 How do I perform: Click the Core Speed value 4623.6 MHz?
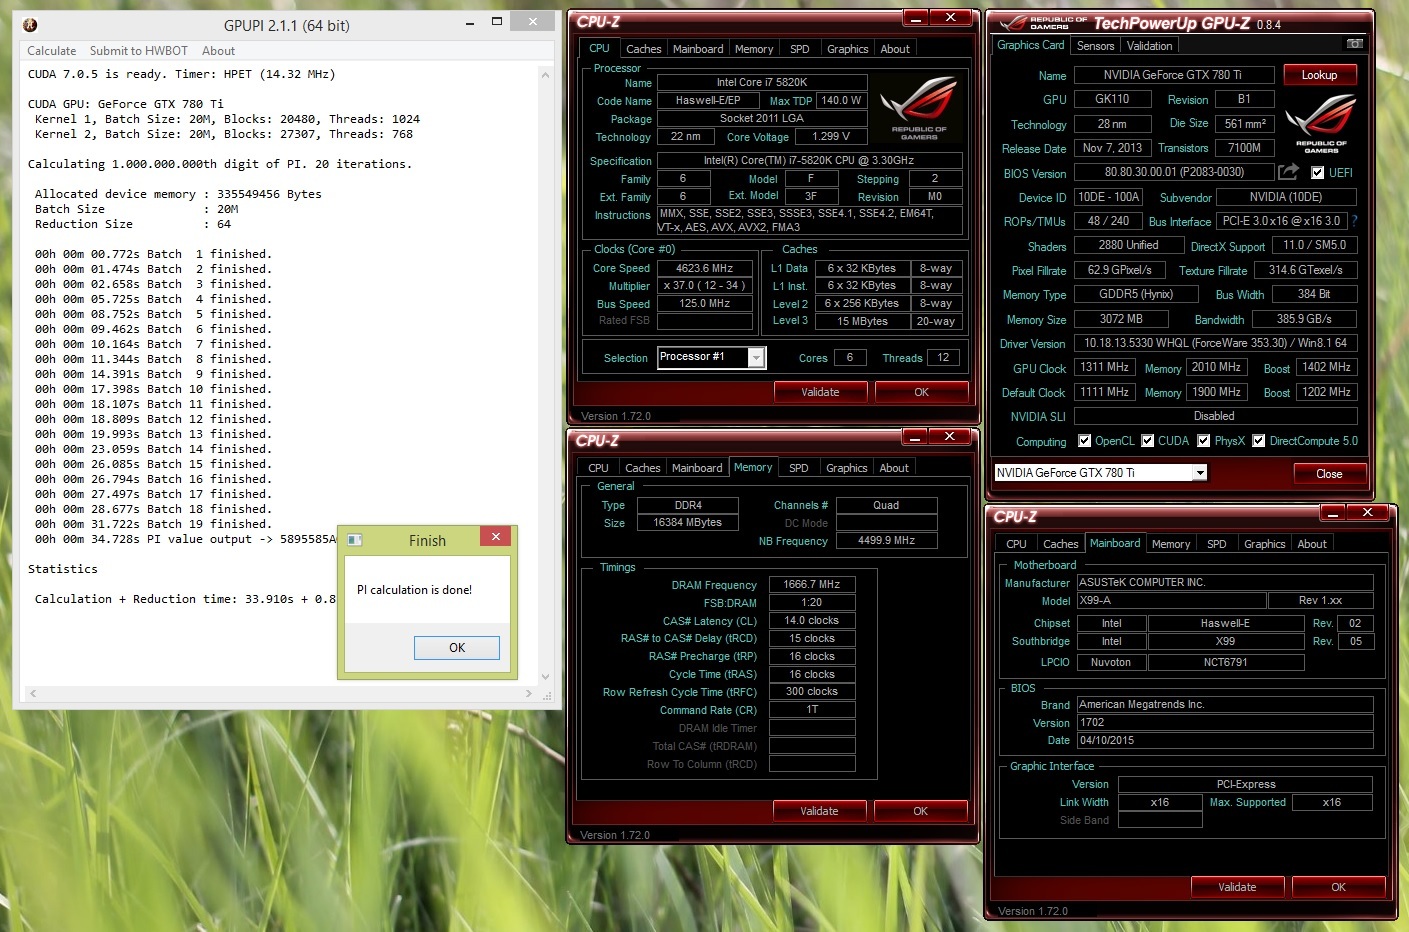pyautogui.click(x=704, y=268)
